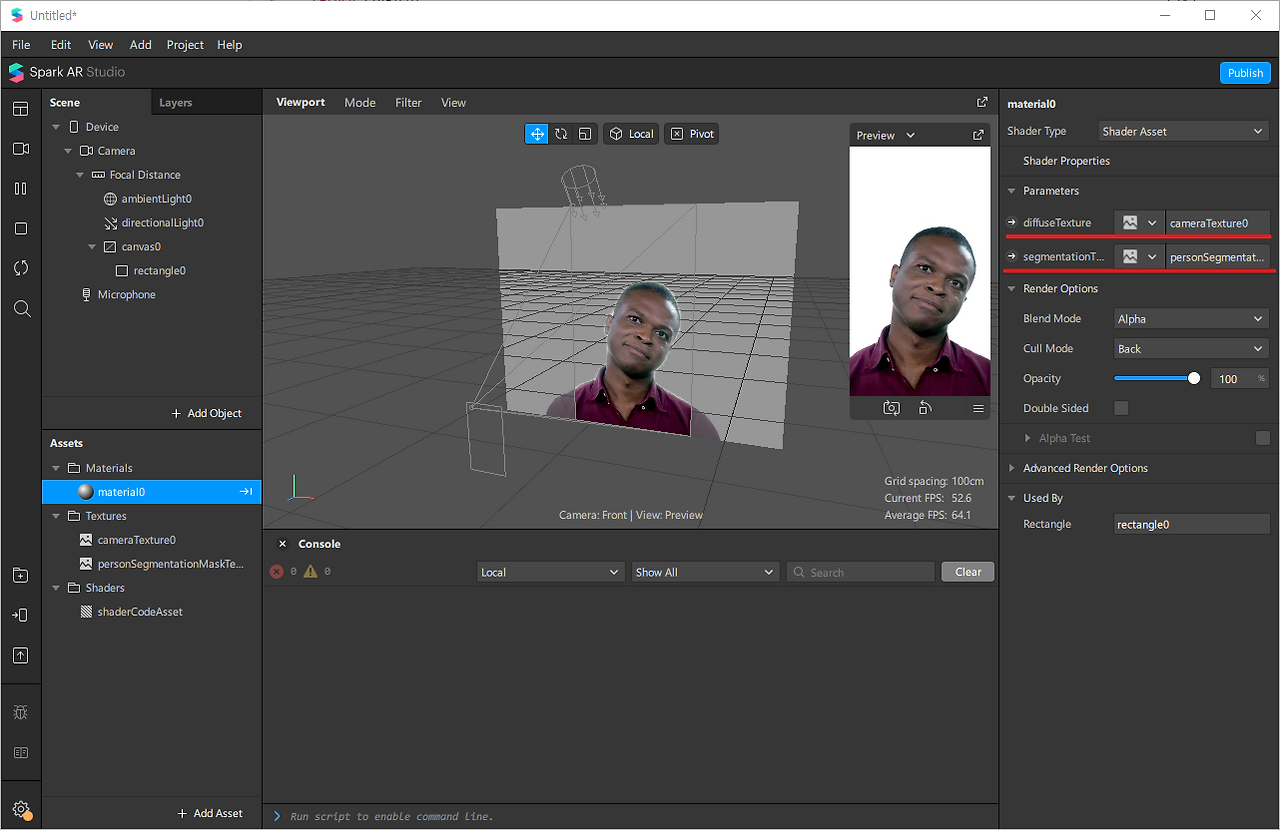
Task: Click the capture photo icon under Preview
Action: (x=891, y=408)
